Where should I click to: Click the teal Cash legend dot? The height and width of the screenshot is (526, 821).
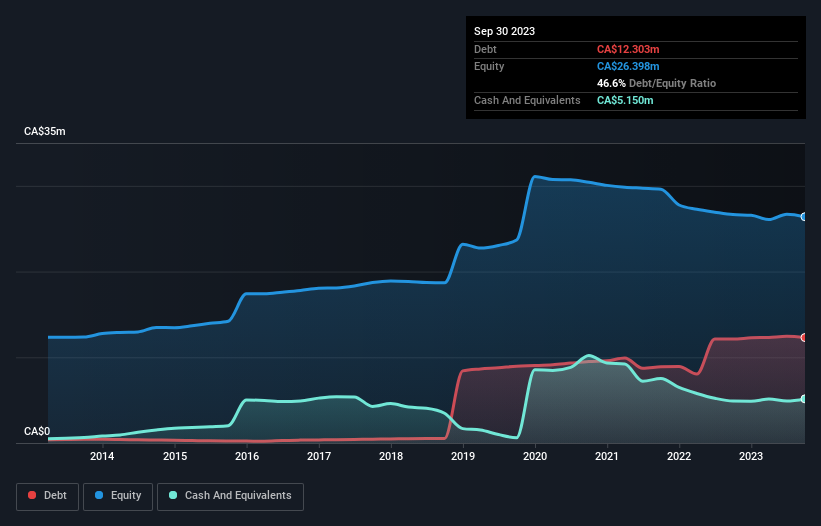(173, 495)
